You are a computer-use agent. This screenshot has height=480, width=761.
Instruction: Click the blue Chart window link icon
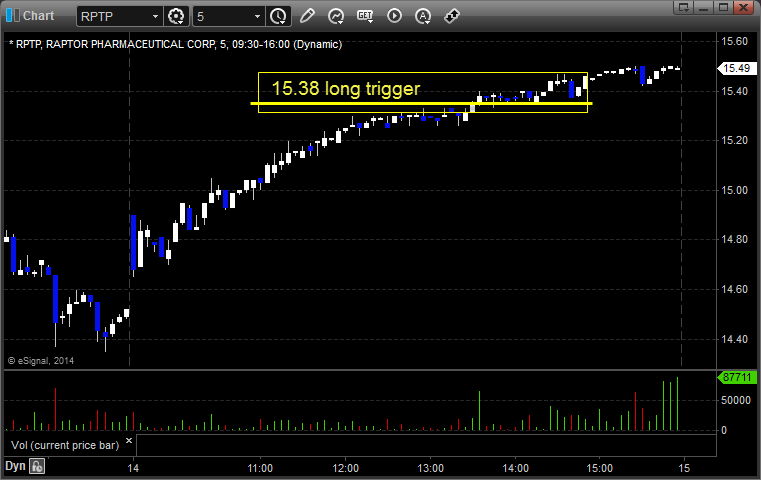(12, 16)
